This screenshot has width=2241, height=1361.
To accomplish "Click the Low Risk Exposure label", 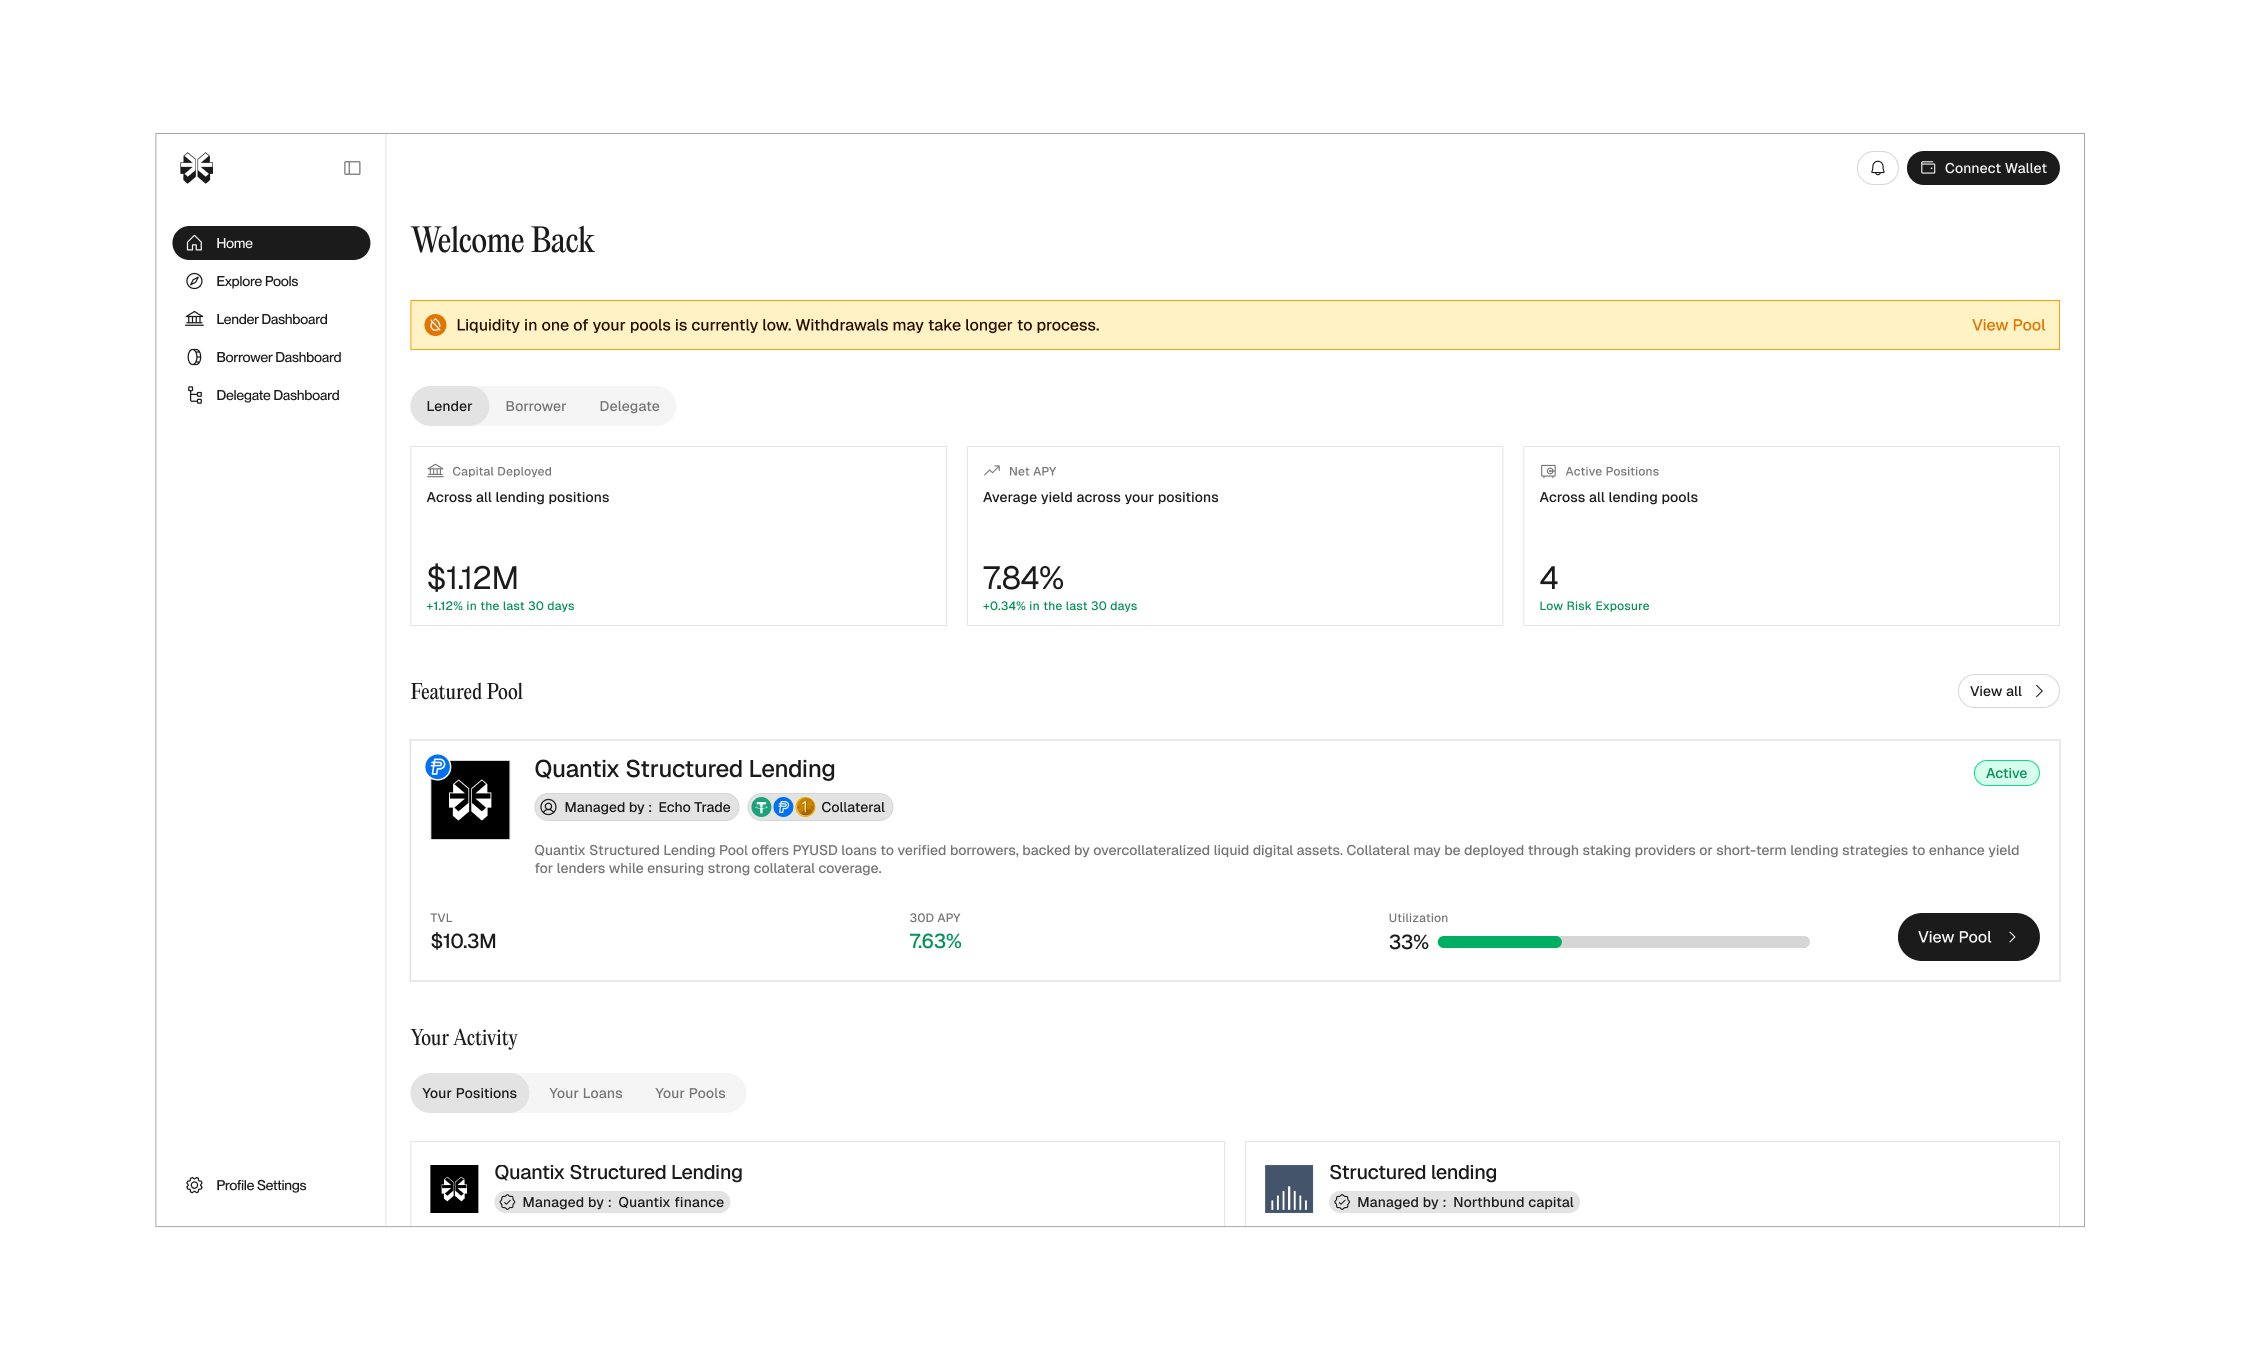I will tap(1594, 606).
